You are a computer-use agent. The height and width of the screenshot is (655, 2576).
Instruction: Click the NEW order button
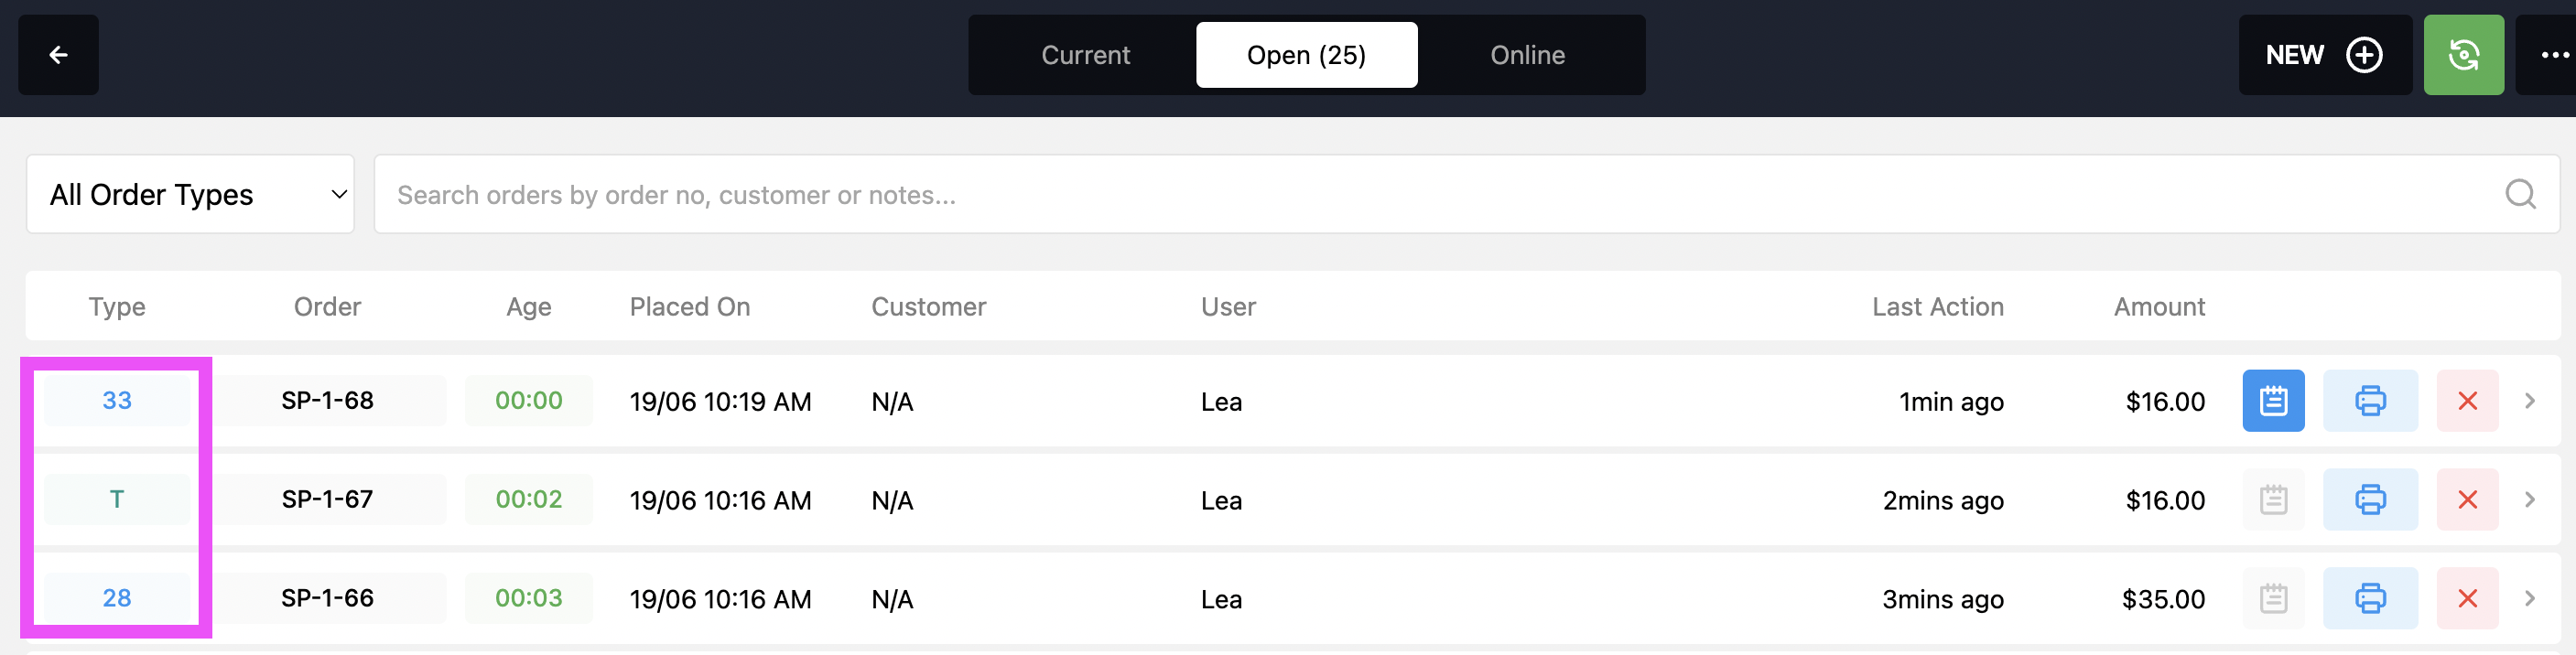(2324, 55)
